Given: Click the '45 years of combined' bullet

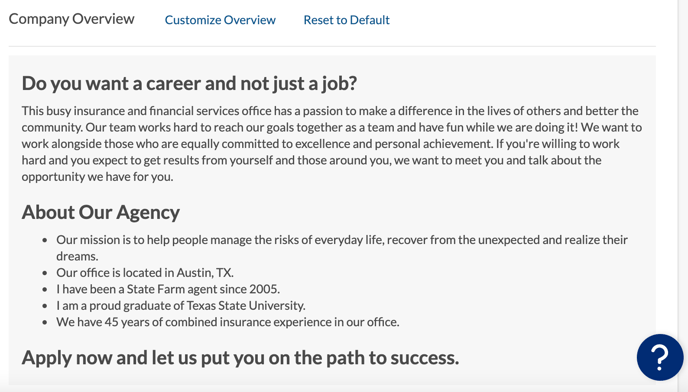Looking at the screenshot, I should tap(228, 322).
